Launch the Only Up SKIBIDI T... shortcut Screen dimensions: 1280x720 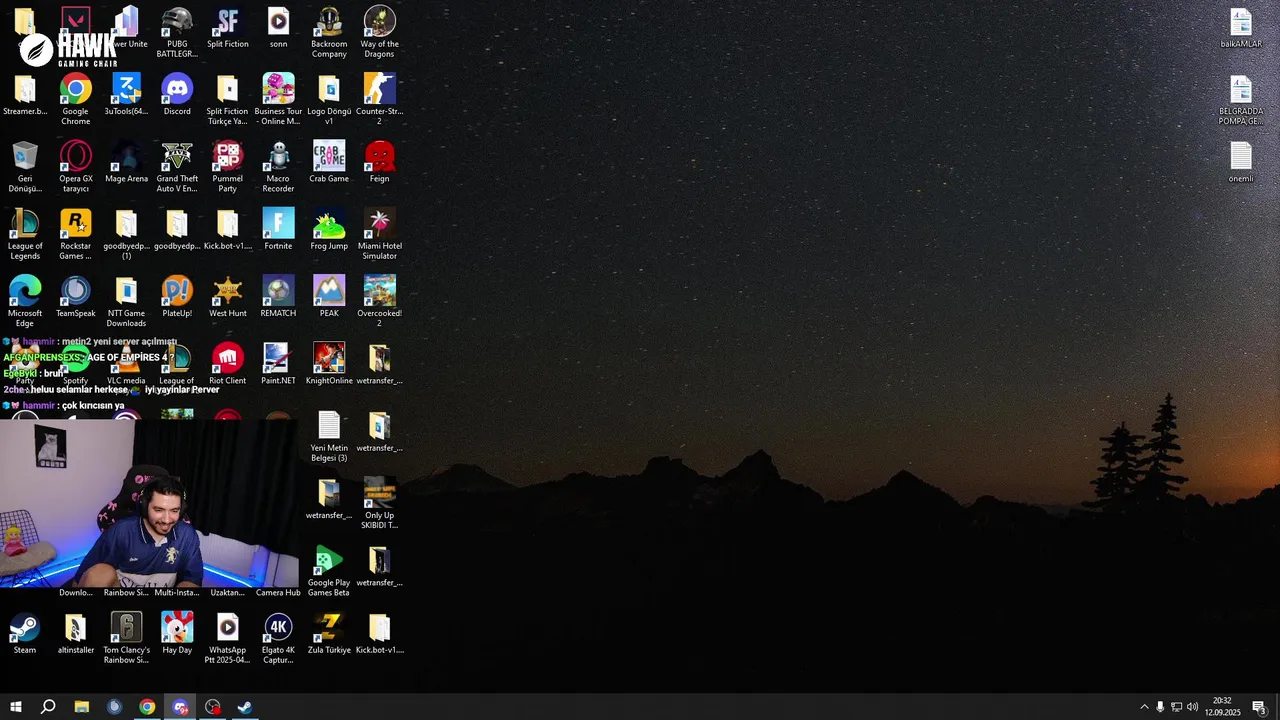[x=380, y=503]
